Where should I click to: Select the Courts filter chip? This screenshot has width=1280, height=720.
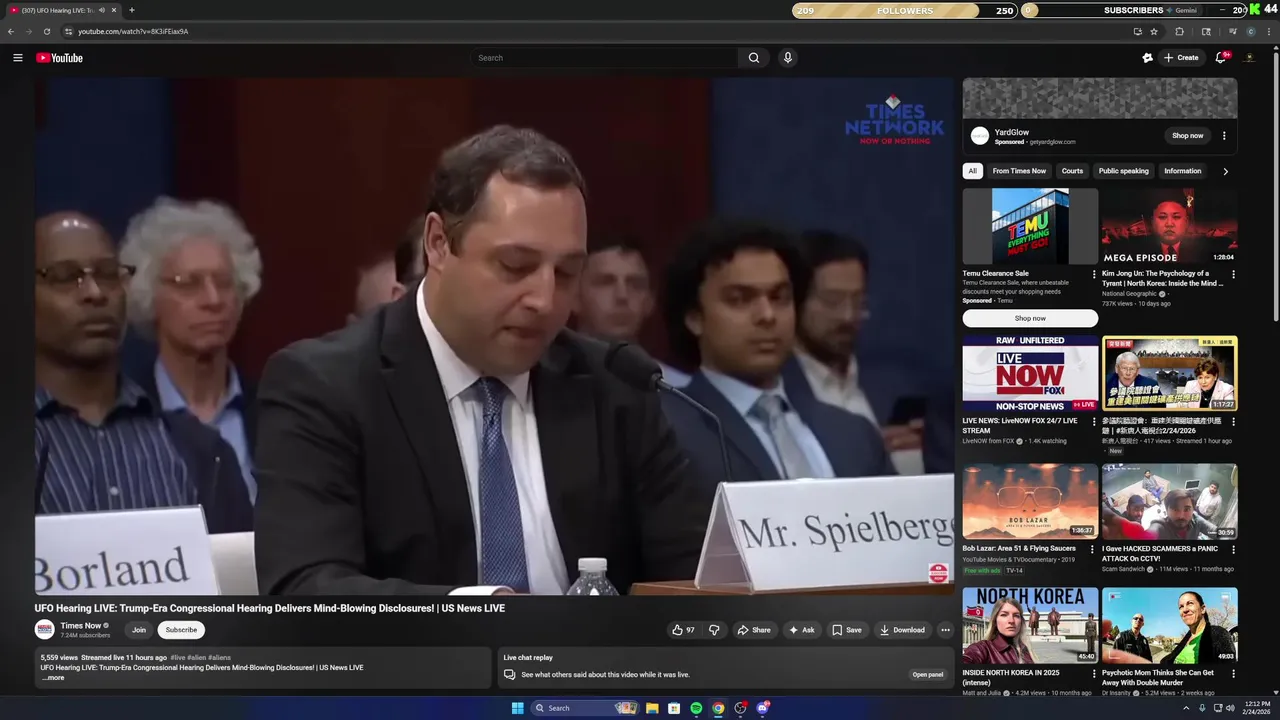coord(1072,171)
